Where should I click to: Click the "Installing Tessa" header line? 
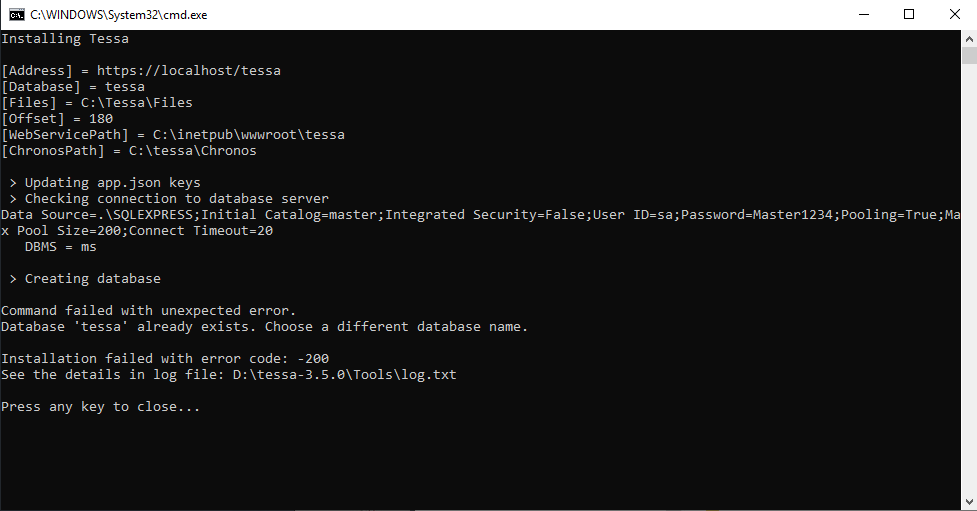(65, 39)
